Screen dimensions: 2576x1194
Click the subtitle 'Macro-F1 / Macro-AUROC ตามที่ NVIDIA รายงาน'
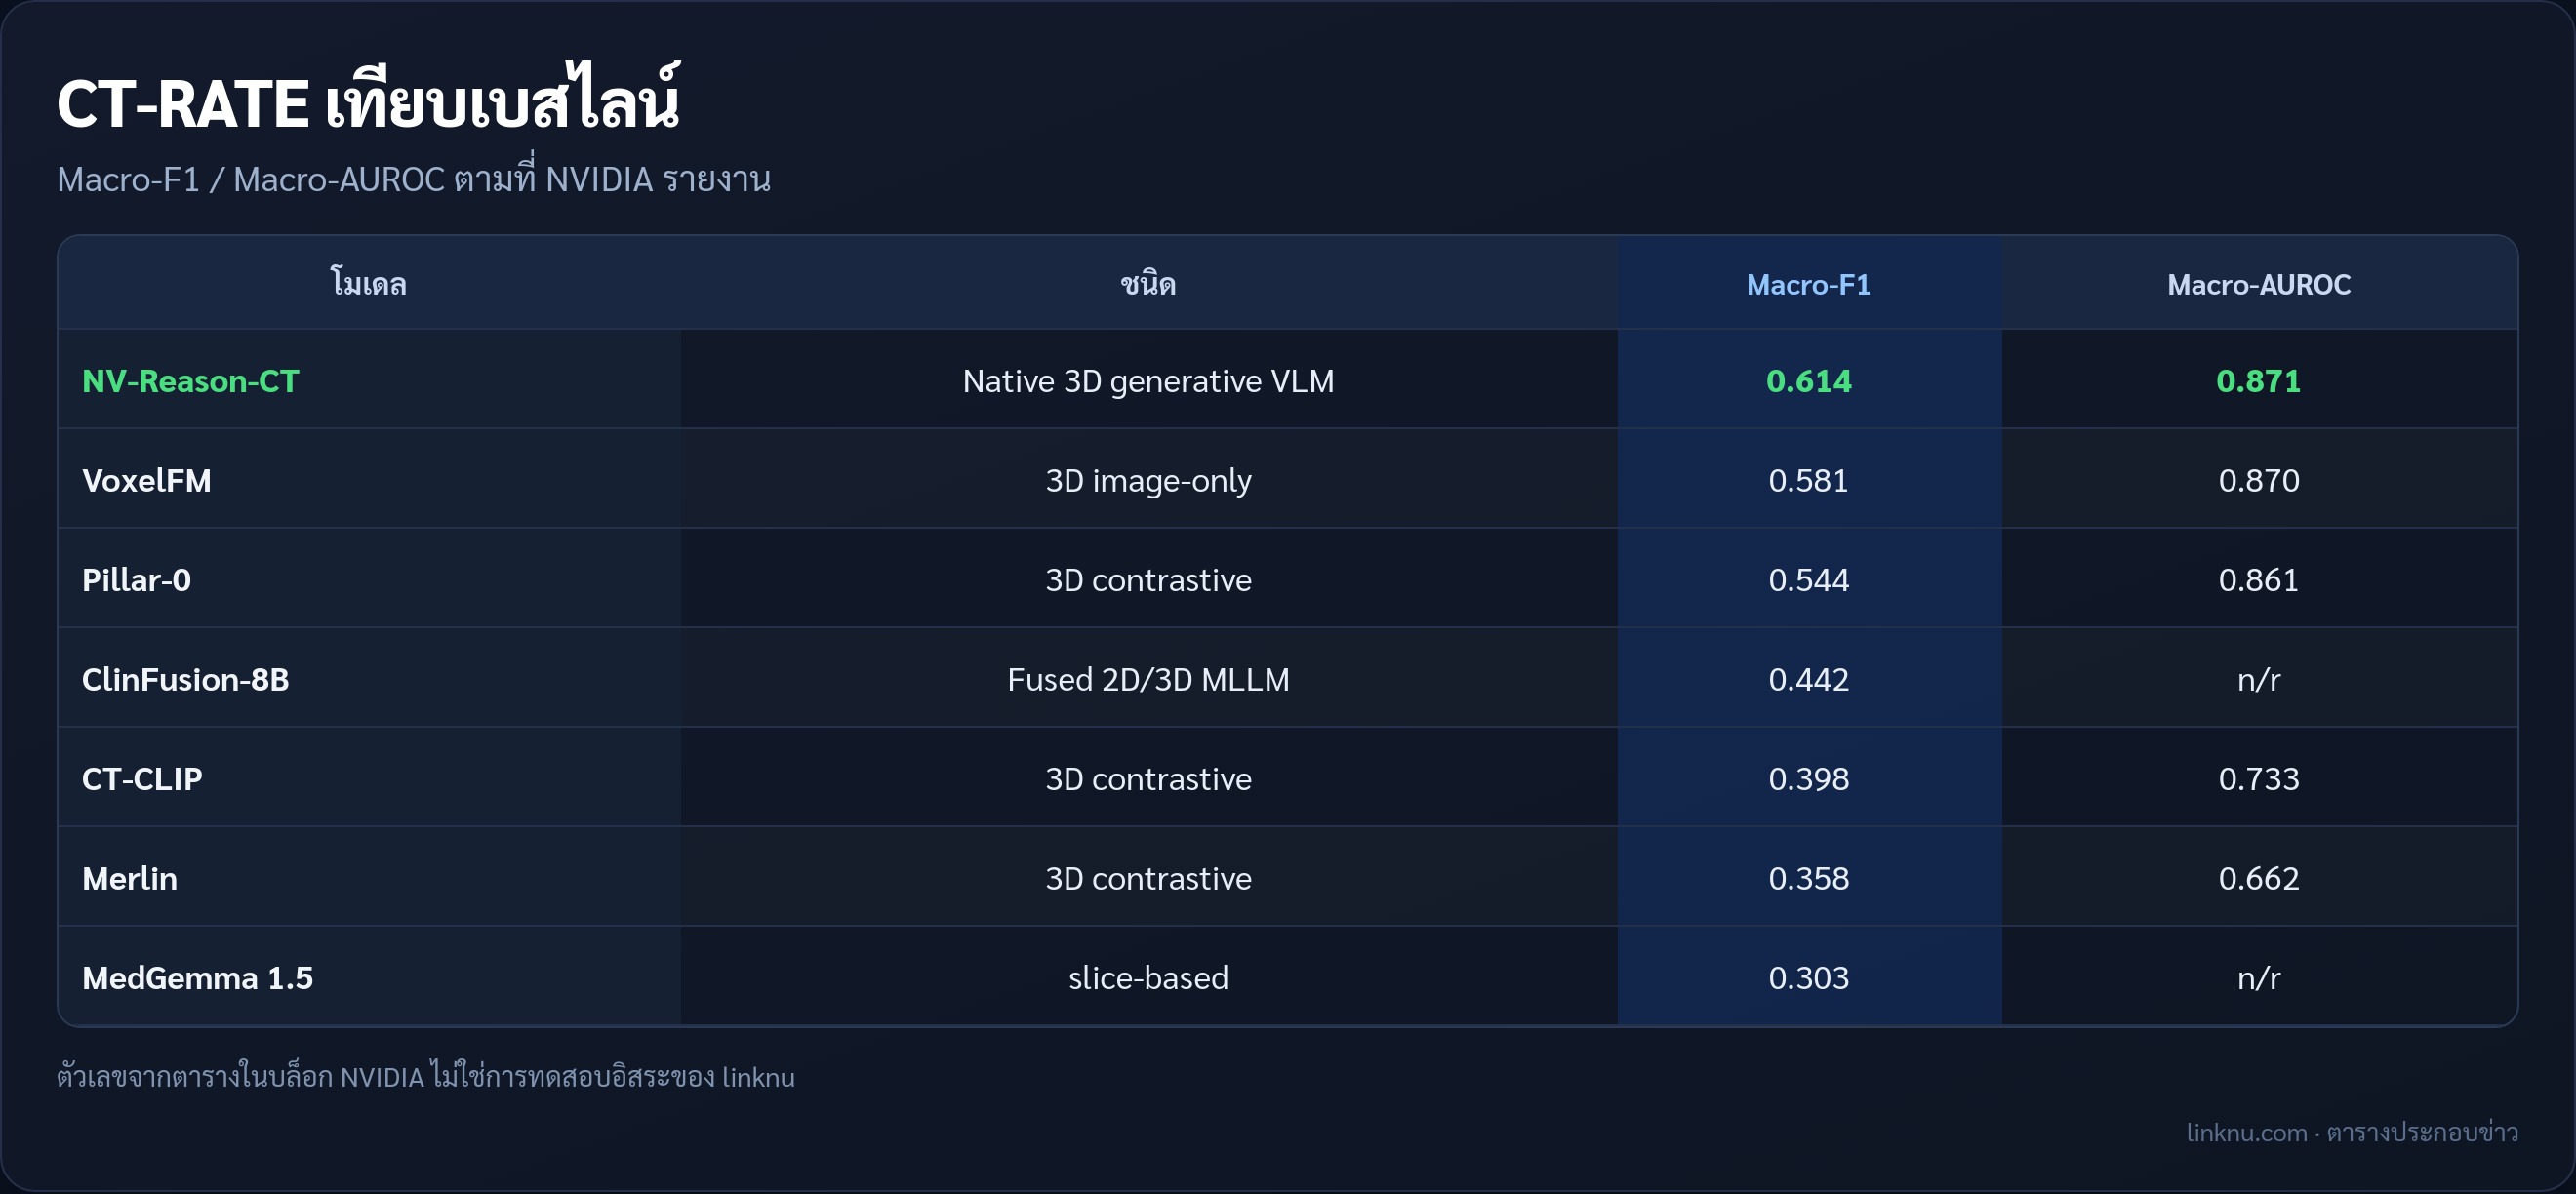414,177
